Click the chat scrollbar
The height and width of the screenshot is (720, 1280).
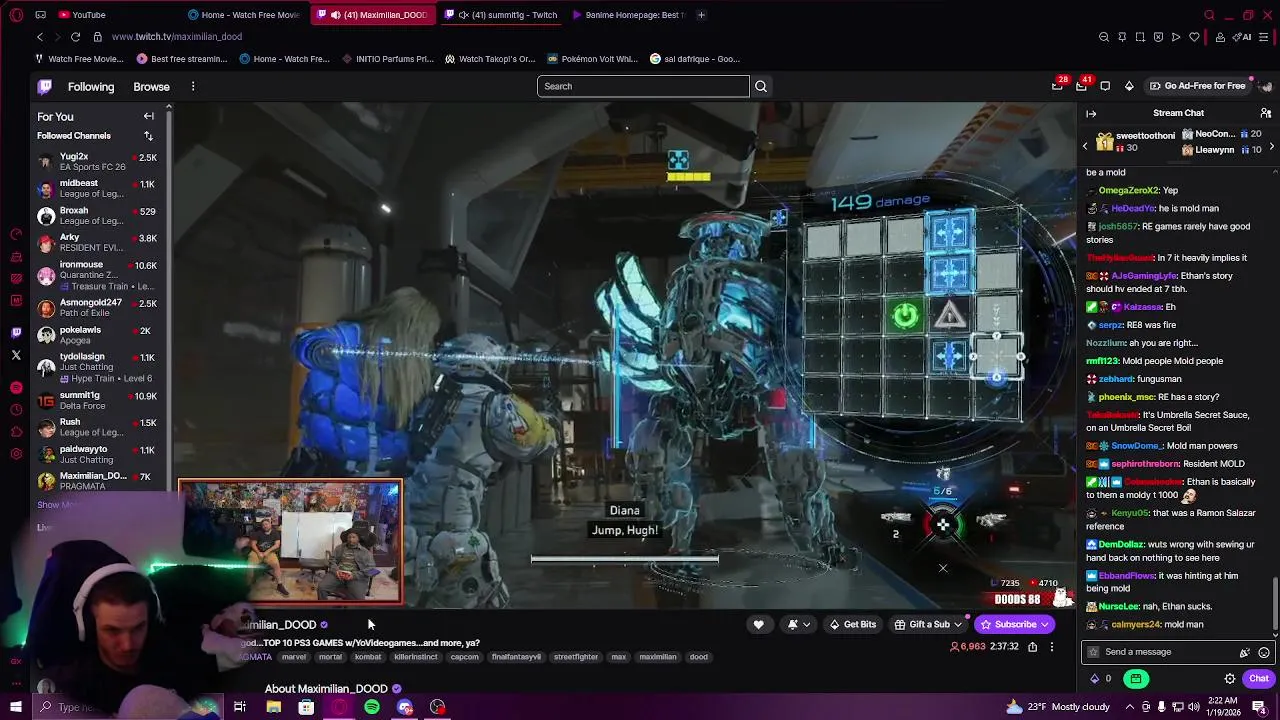tap(1274, 605)
